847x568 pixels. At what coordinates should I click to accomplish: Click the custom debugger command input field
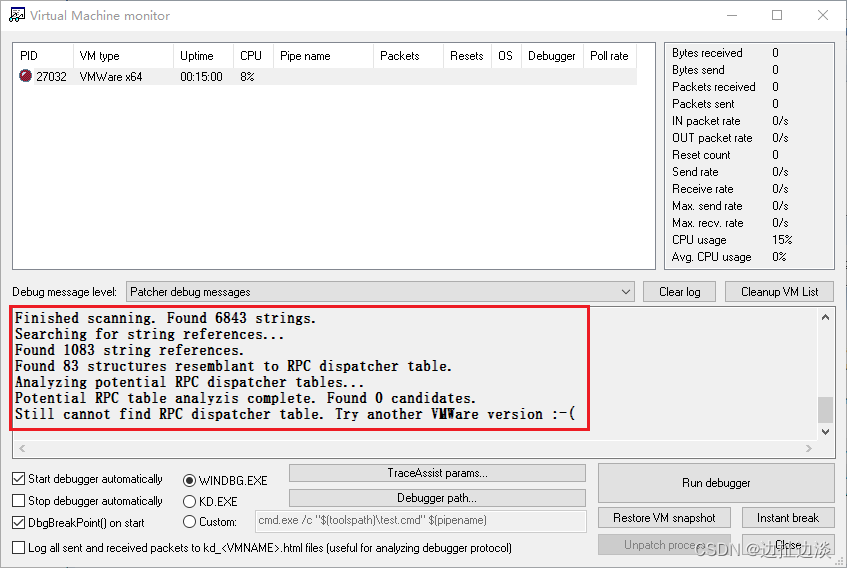click(x=420, y=521)
